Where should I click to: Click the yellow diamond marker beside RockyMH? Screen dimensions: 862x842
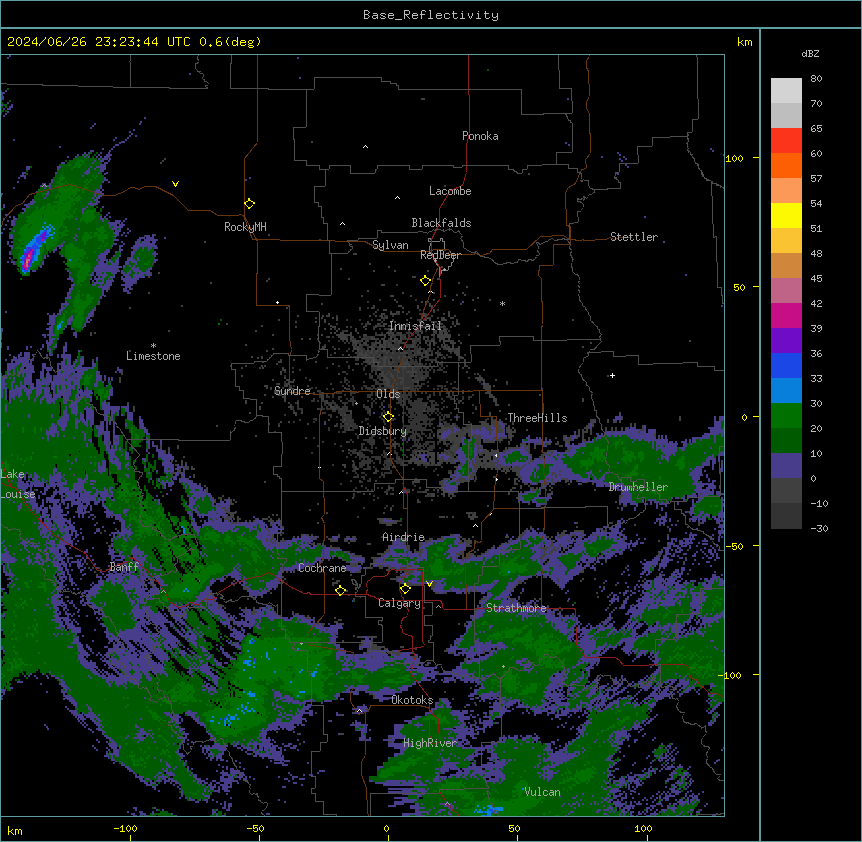(x=249, y=204)
